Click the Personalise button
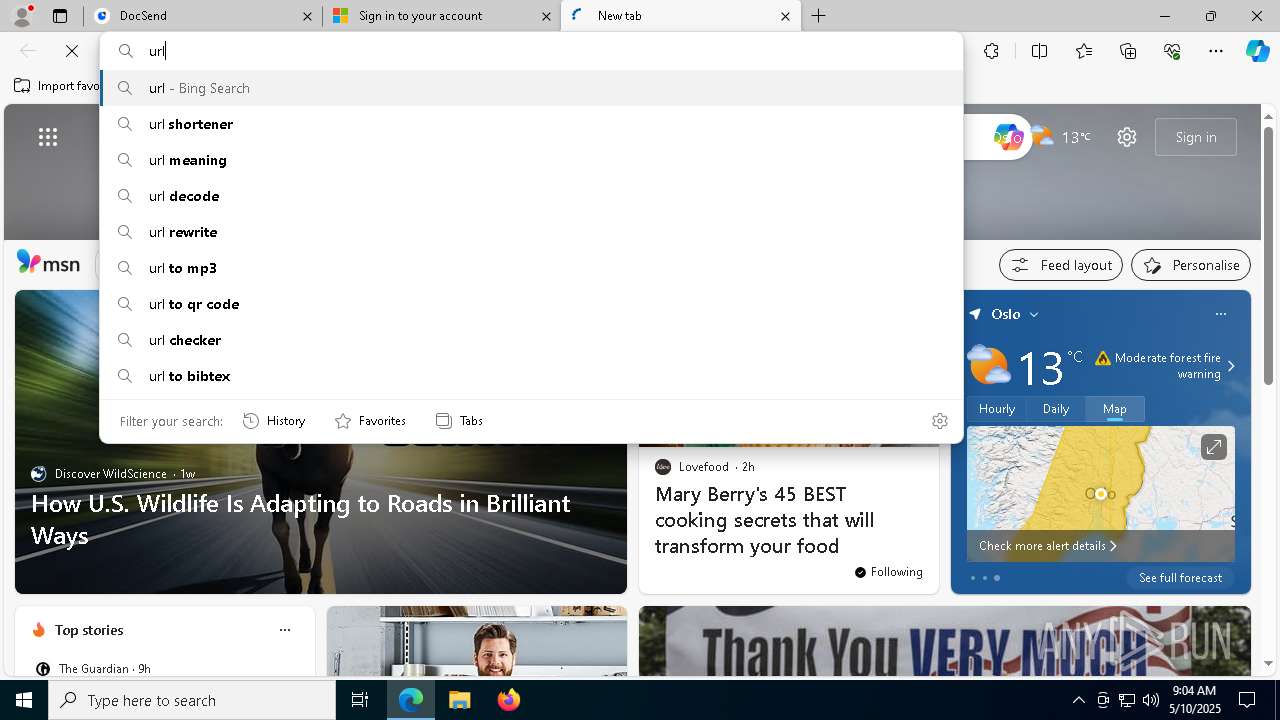Viewport: 1280px width, 720px height. click(1191, 265)
